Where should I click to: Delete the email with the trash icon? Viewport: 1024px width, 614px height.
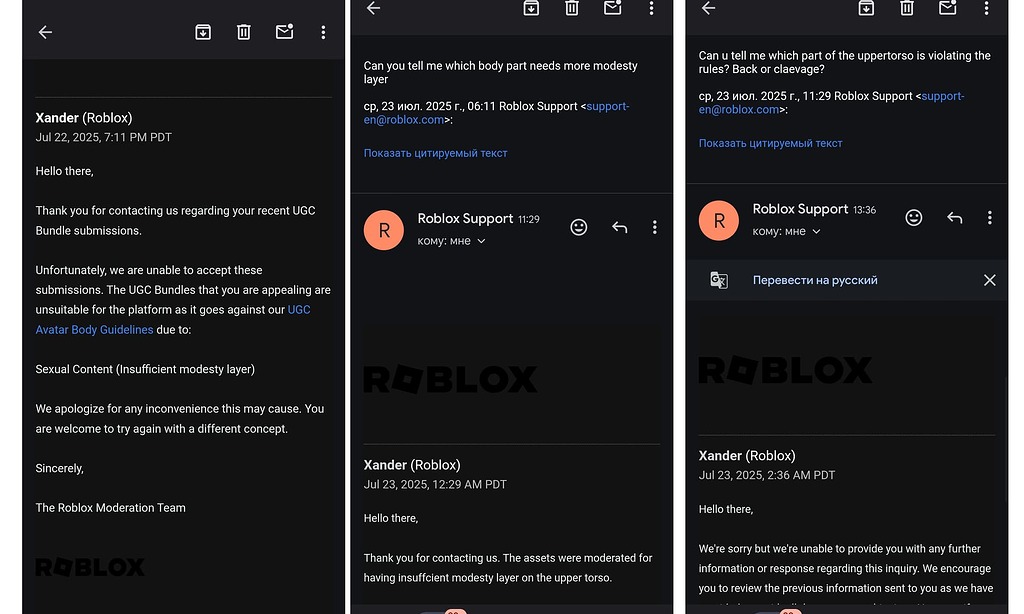tap(243, 31)
